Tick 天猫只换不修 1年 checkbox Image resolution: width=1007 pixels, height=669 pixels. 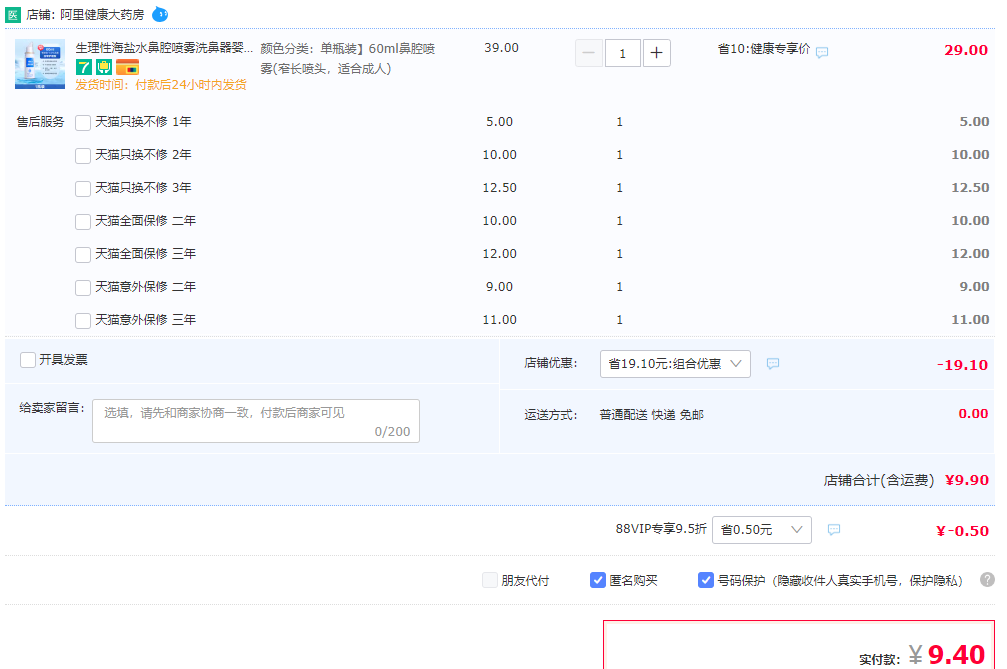(83, 123)
